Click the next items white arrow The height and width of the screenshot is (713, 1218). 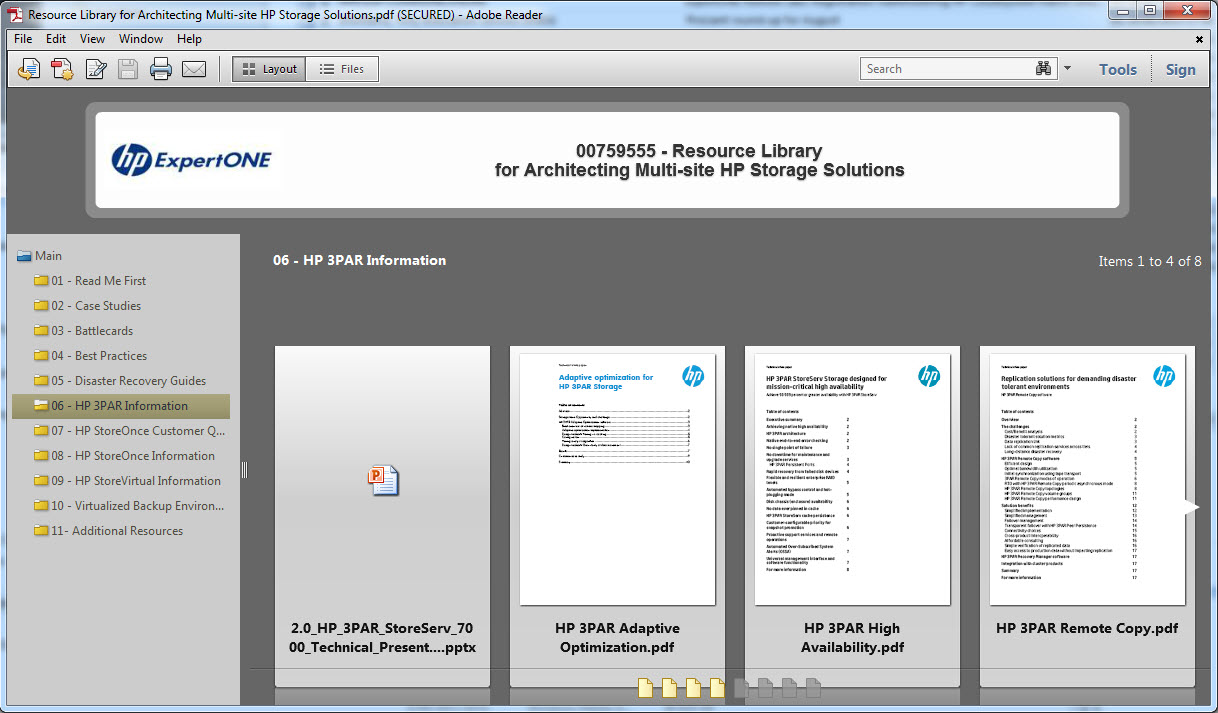tap(1191, 507)
